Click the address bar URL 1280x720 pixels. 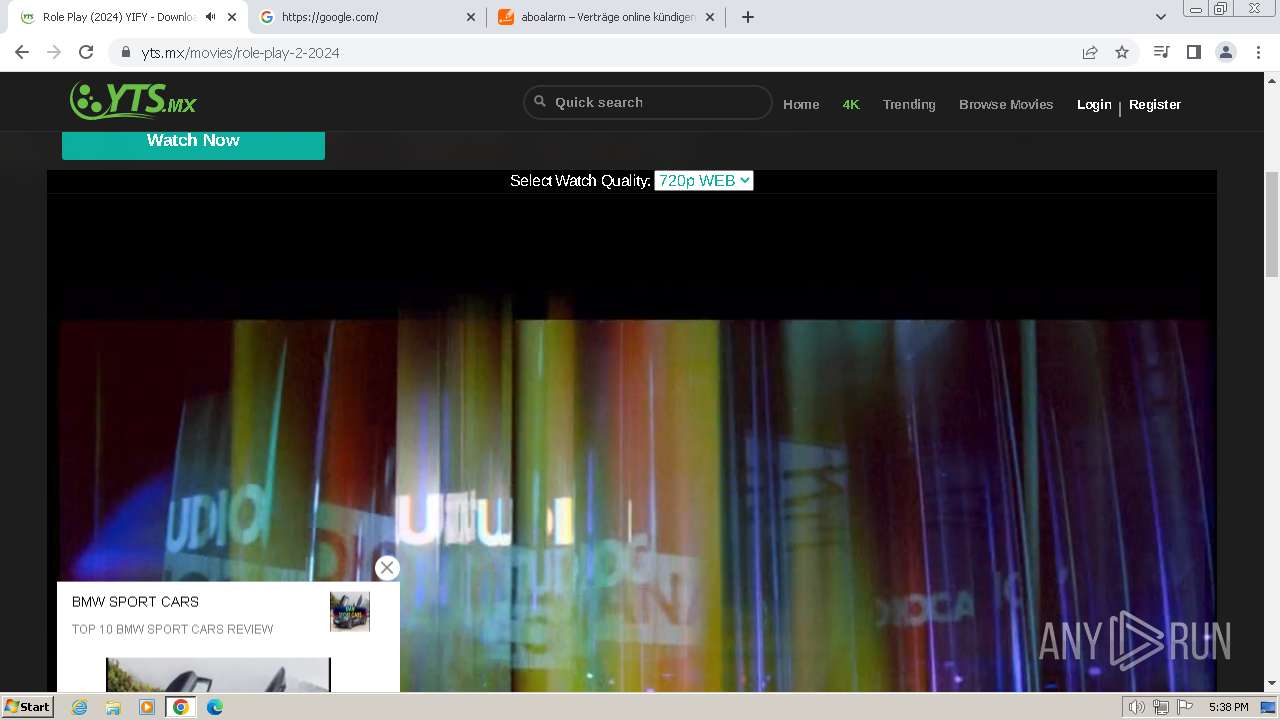[240, 53]
